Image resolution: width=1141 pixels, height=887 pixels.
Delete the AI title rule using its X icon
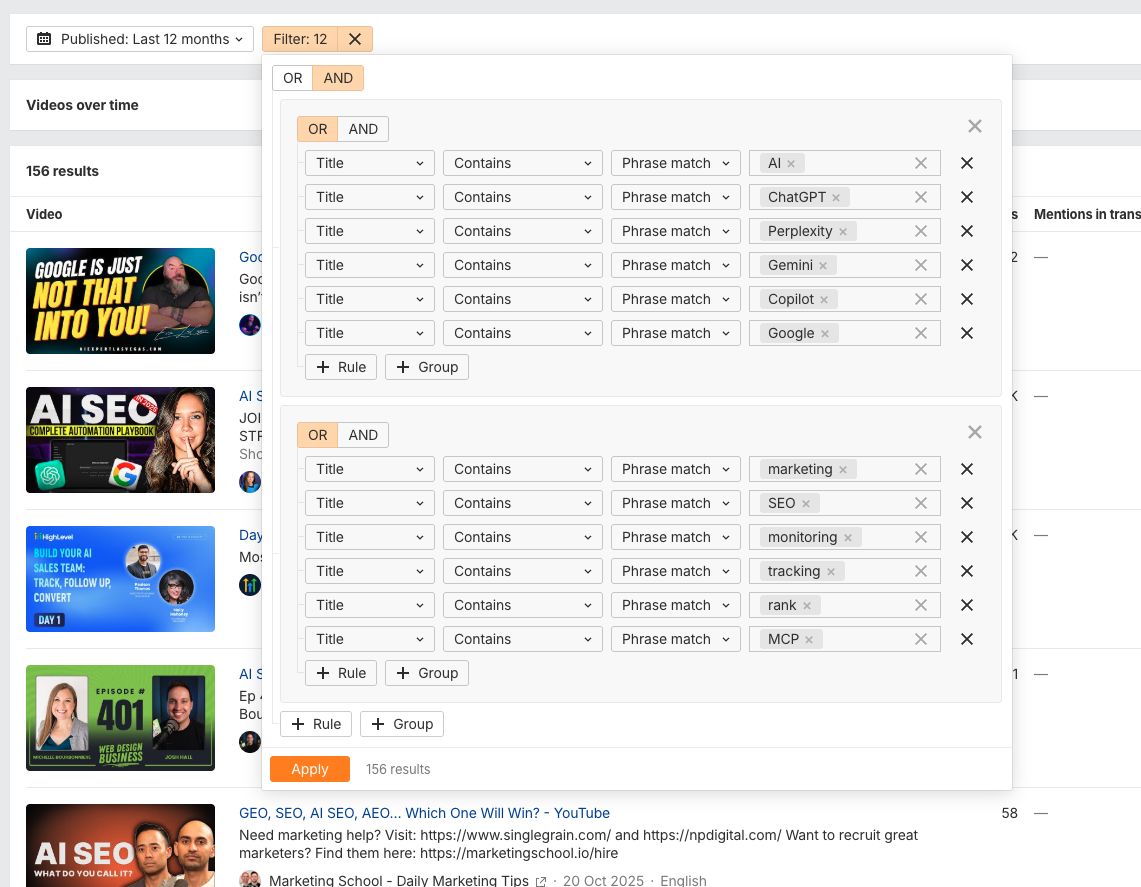[966, 162]
